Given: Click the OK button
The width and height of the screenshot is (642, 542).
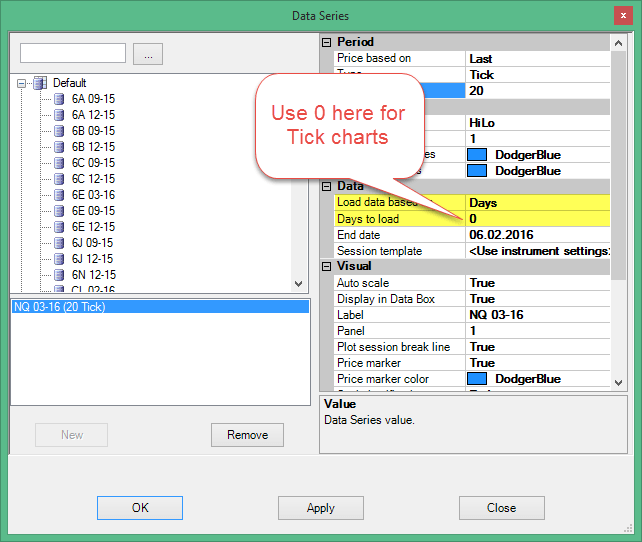Looking at the screenshot, I should point(140,508).
